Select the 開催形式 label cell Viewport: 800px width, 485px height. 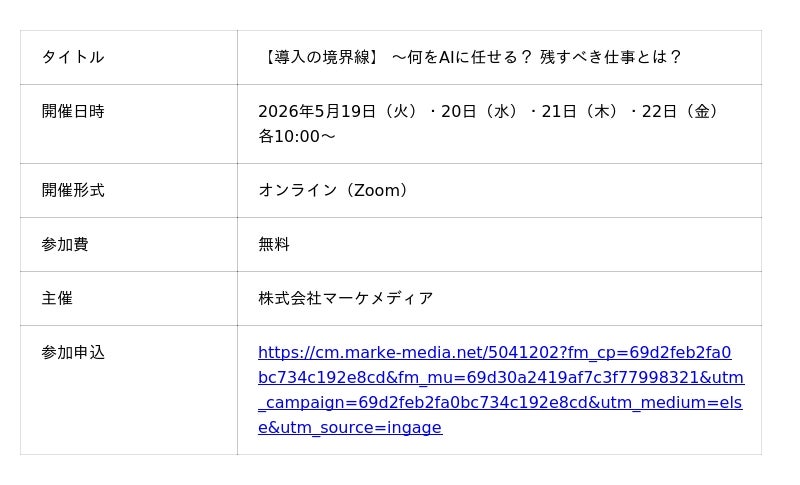point(72,190)
